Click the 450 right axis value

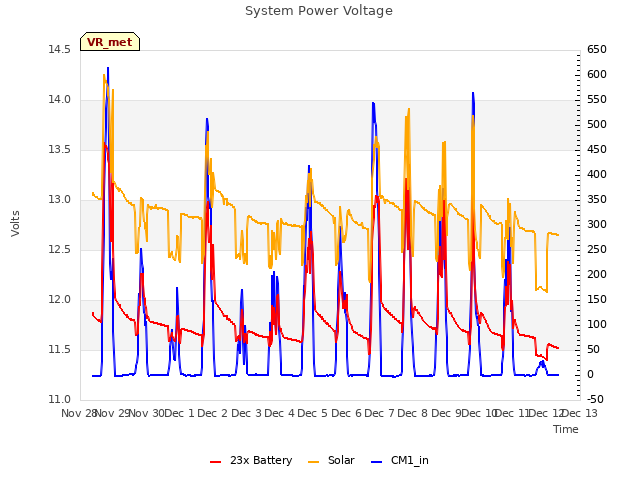point(597,149)
